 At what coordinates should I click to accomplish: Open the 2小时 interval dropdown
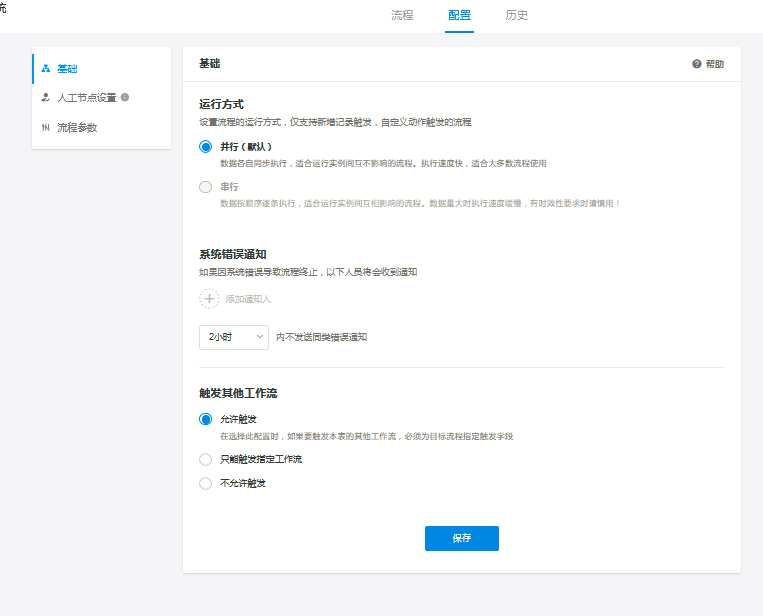point(234,337)
